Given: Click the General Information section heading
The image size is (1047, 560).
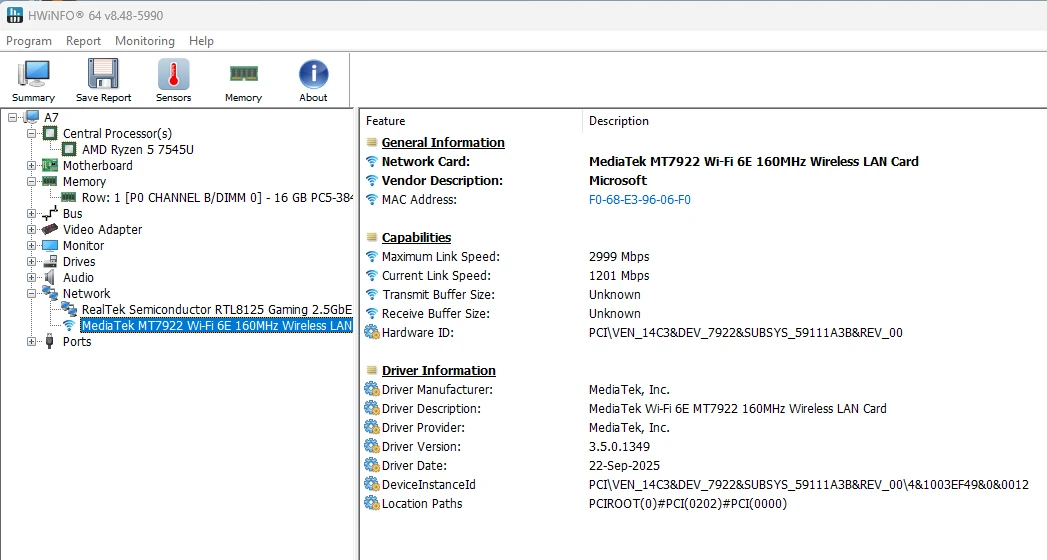Looking at the screenshot, I should (443, 142).
